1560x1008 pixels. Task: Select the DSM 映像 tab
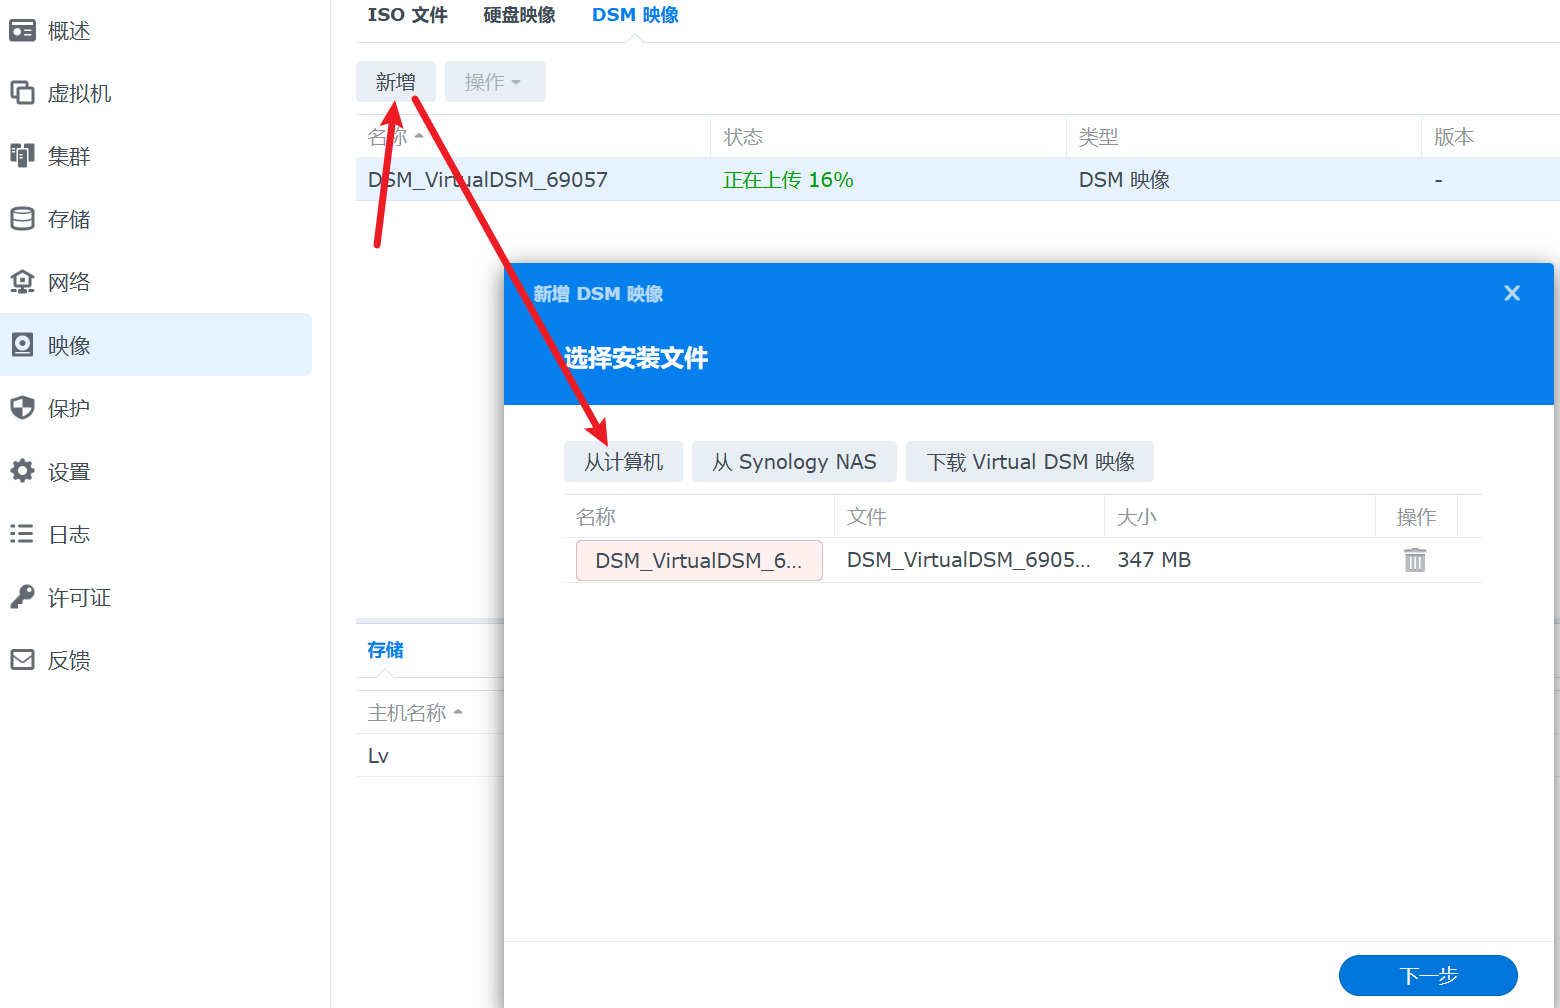[635, 15]
